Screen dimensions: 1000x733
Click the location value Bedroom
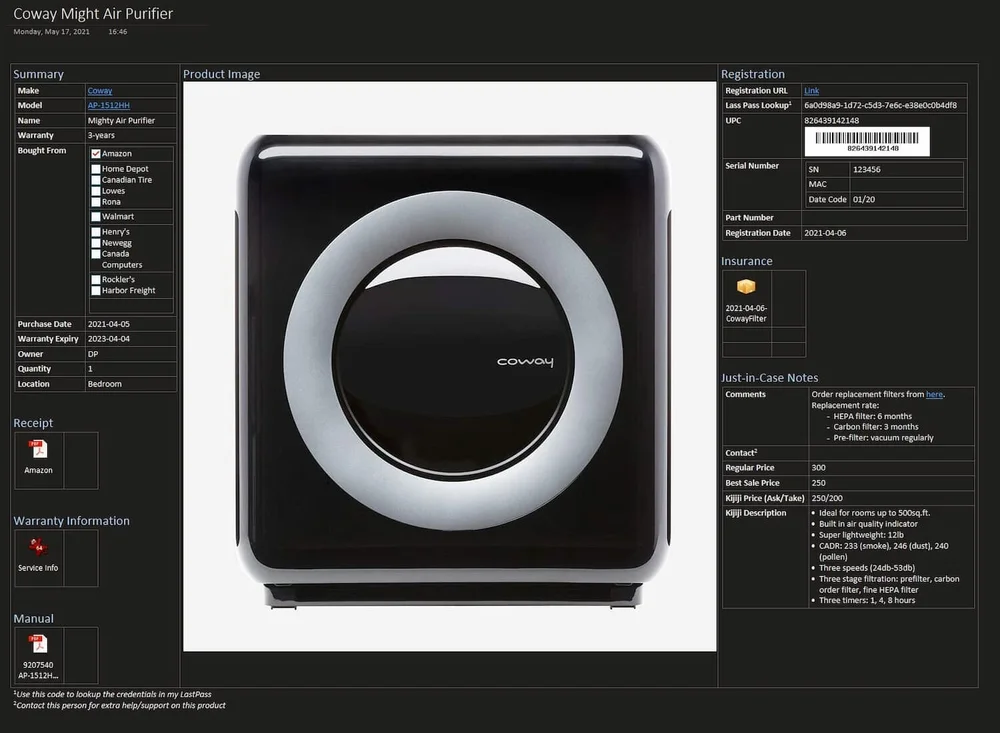105,384
